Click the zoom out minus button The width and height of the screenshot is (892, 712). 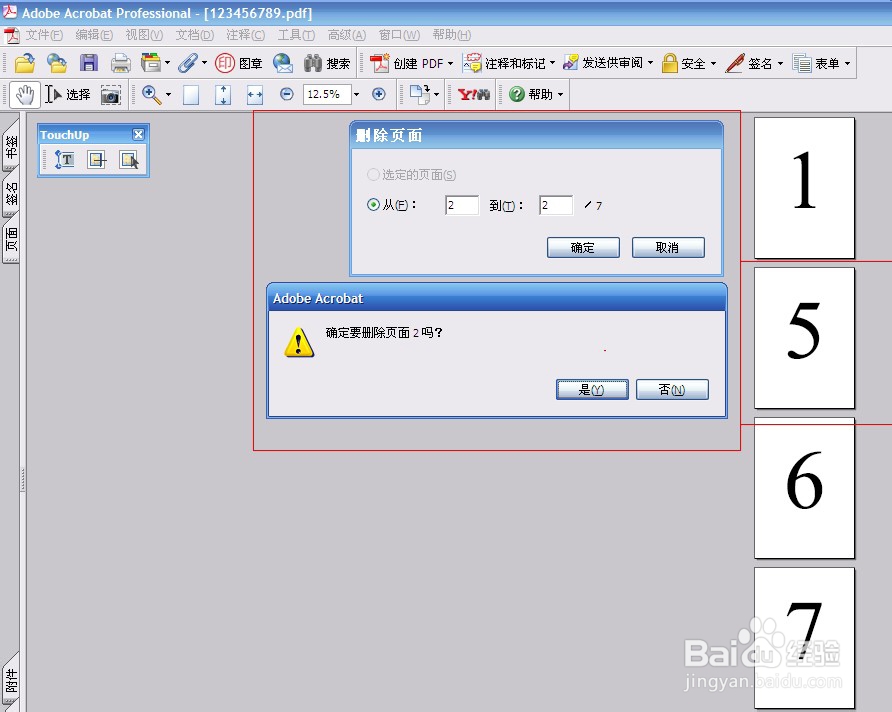(287, 94)
